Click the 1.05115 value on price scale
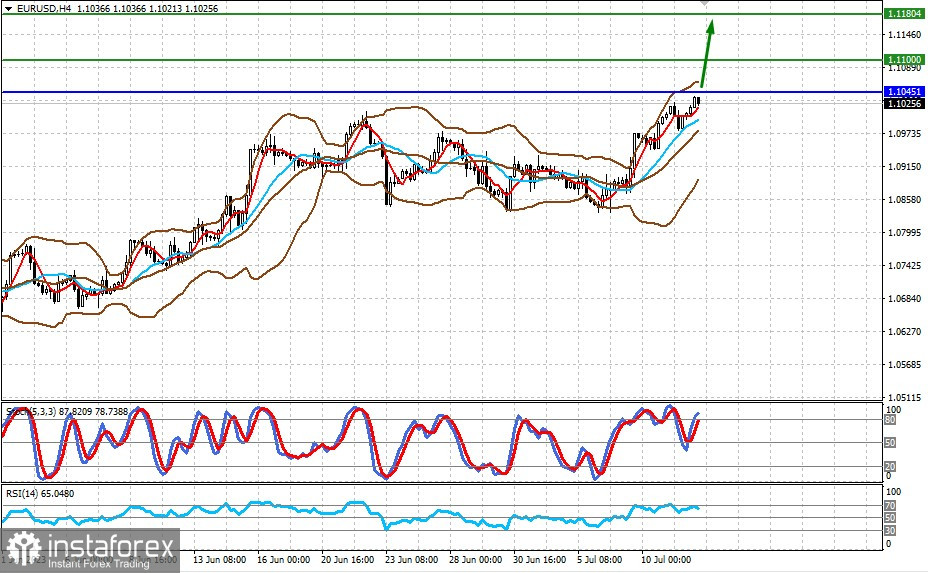928x573 pixels. coord(904,398)
